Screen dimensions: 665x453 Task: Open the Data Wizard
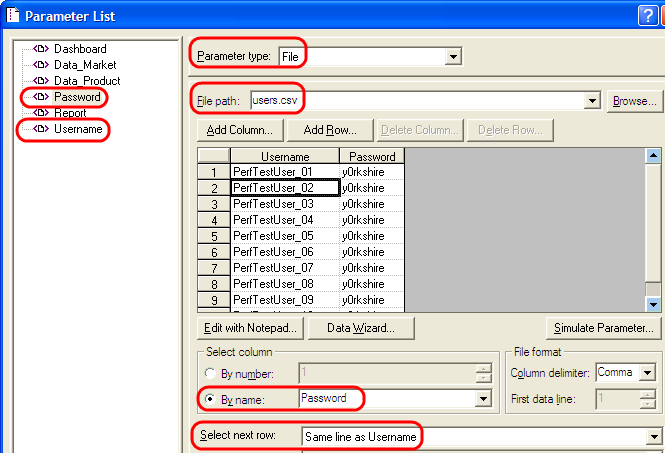pyautogui.click(x=352, y=327)
